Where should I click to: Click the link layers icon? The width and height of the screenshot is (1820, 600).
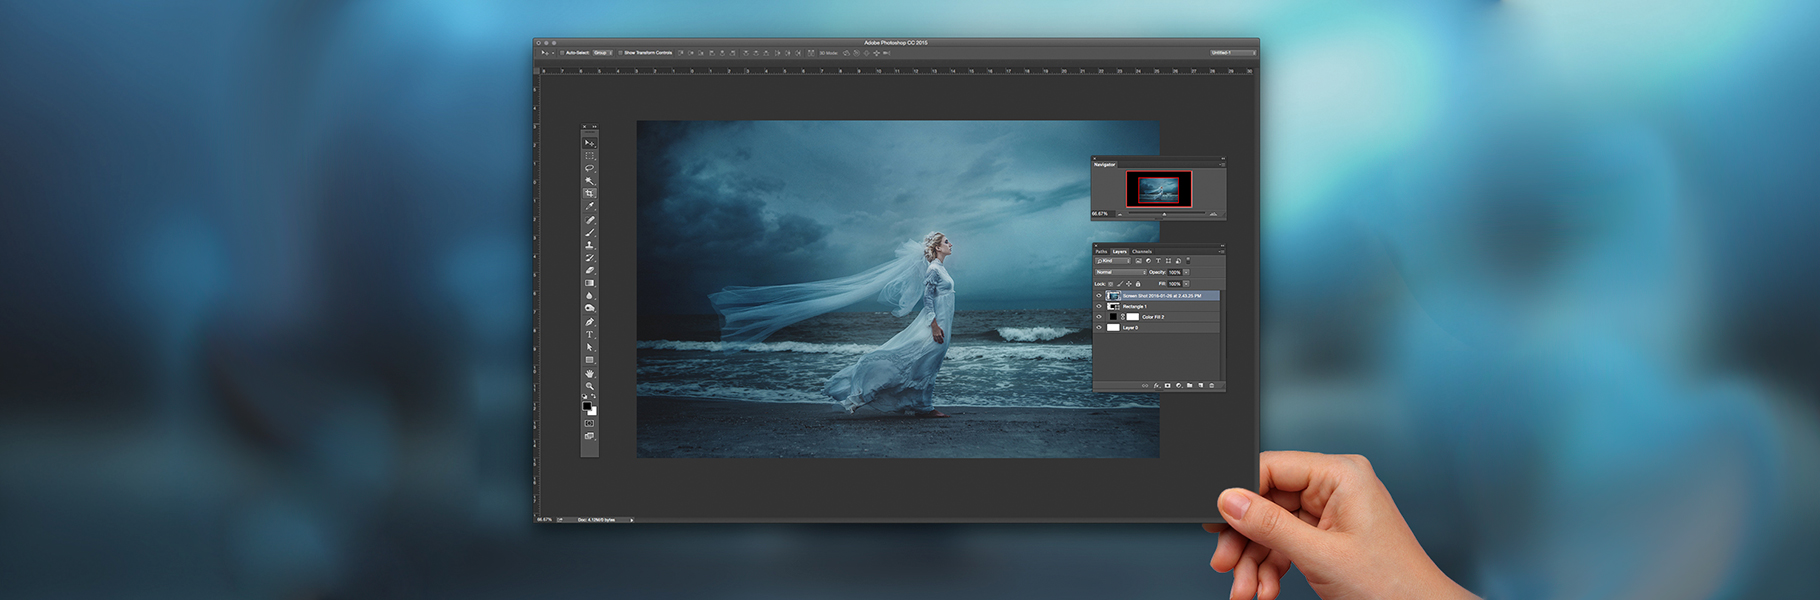tap(1145, 385)
